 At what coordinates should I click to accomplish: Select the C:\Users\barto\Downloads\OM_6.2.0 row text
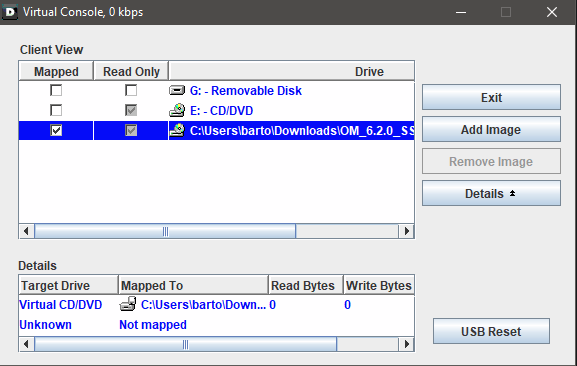302,130
